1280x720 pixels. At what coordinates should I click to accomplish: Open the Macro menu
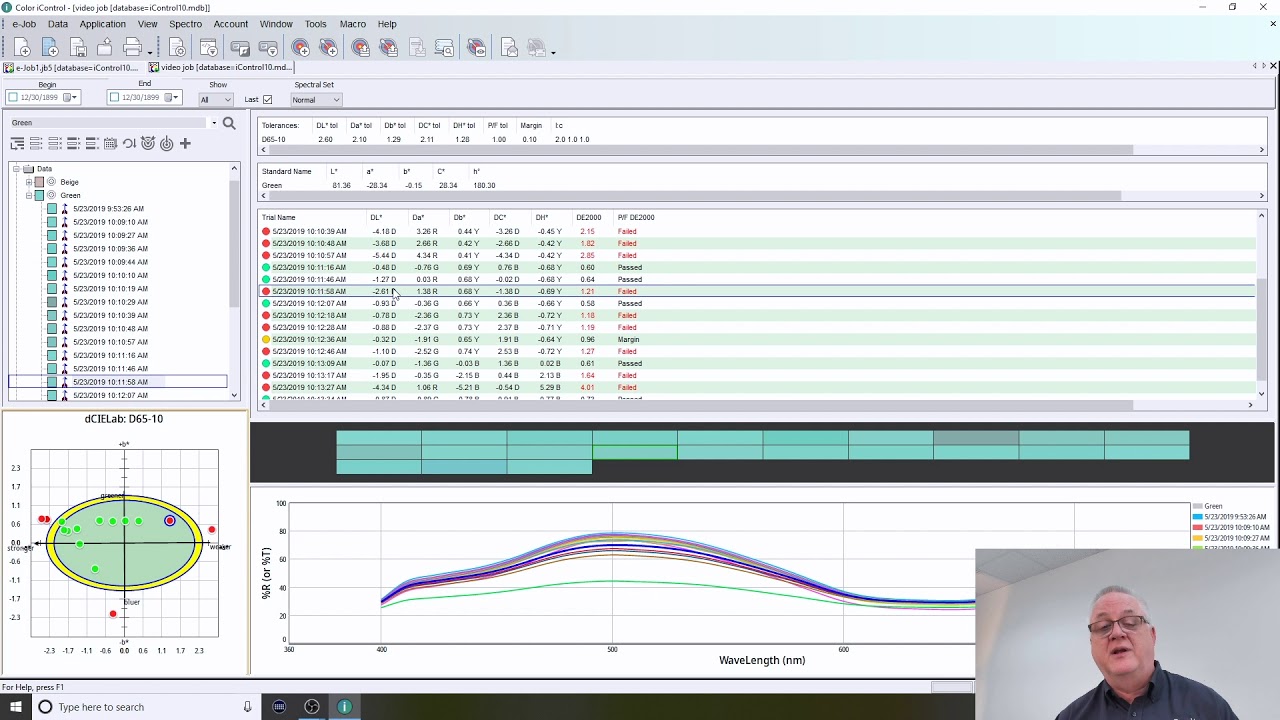352,24
